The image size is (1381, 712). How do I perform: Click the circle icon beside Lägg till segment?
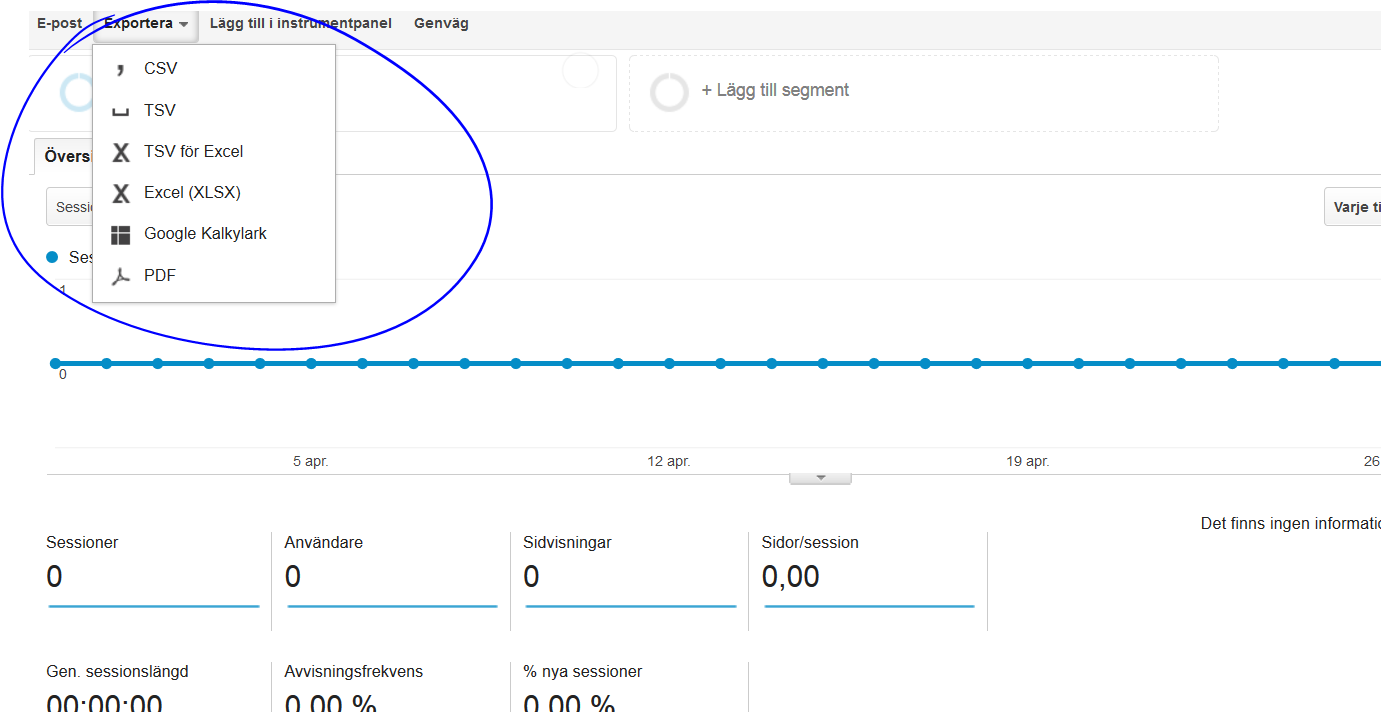pos(669,93)
